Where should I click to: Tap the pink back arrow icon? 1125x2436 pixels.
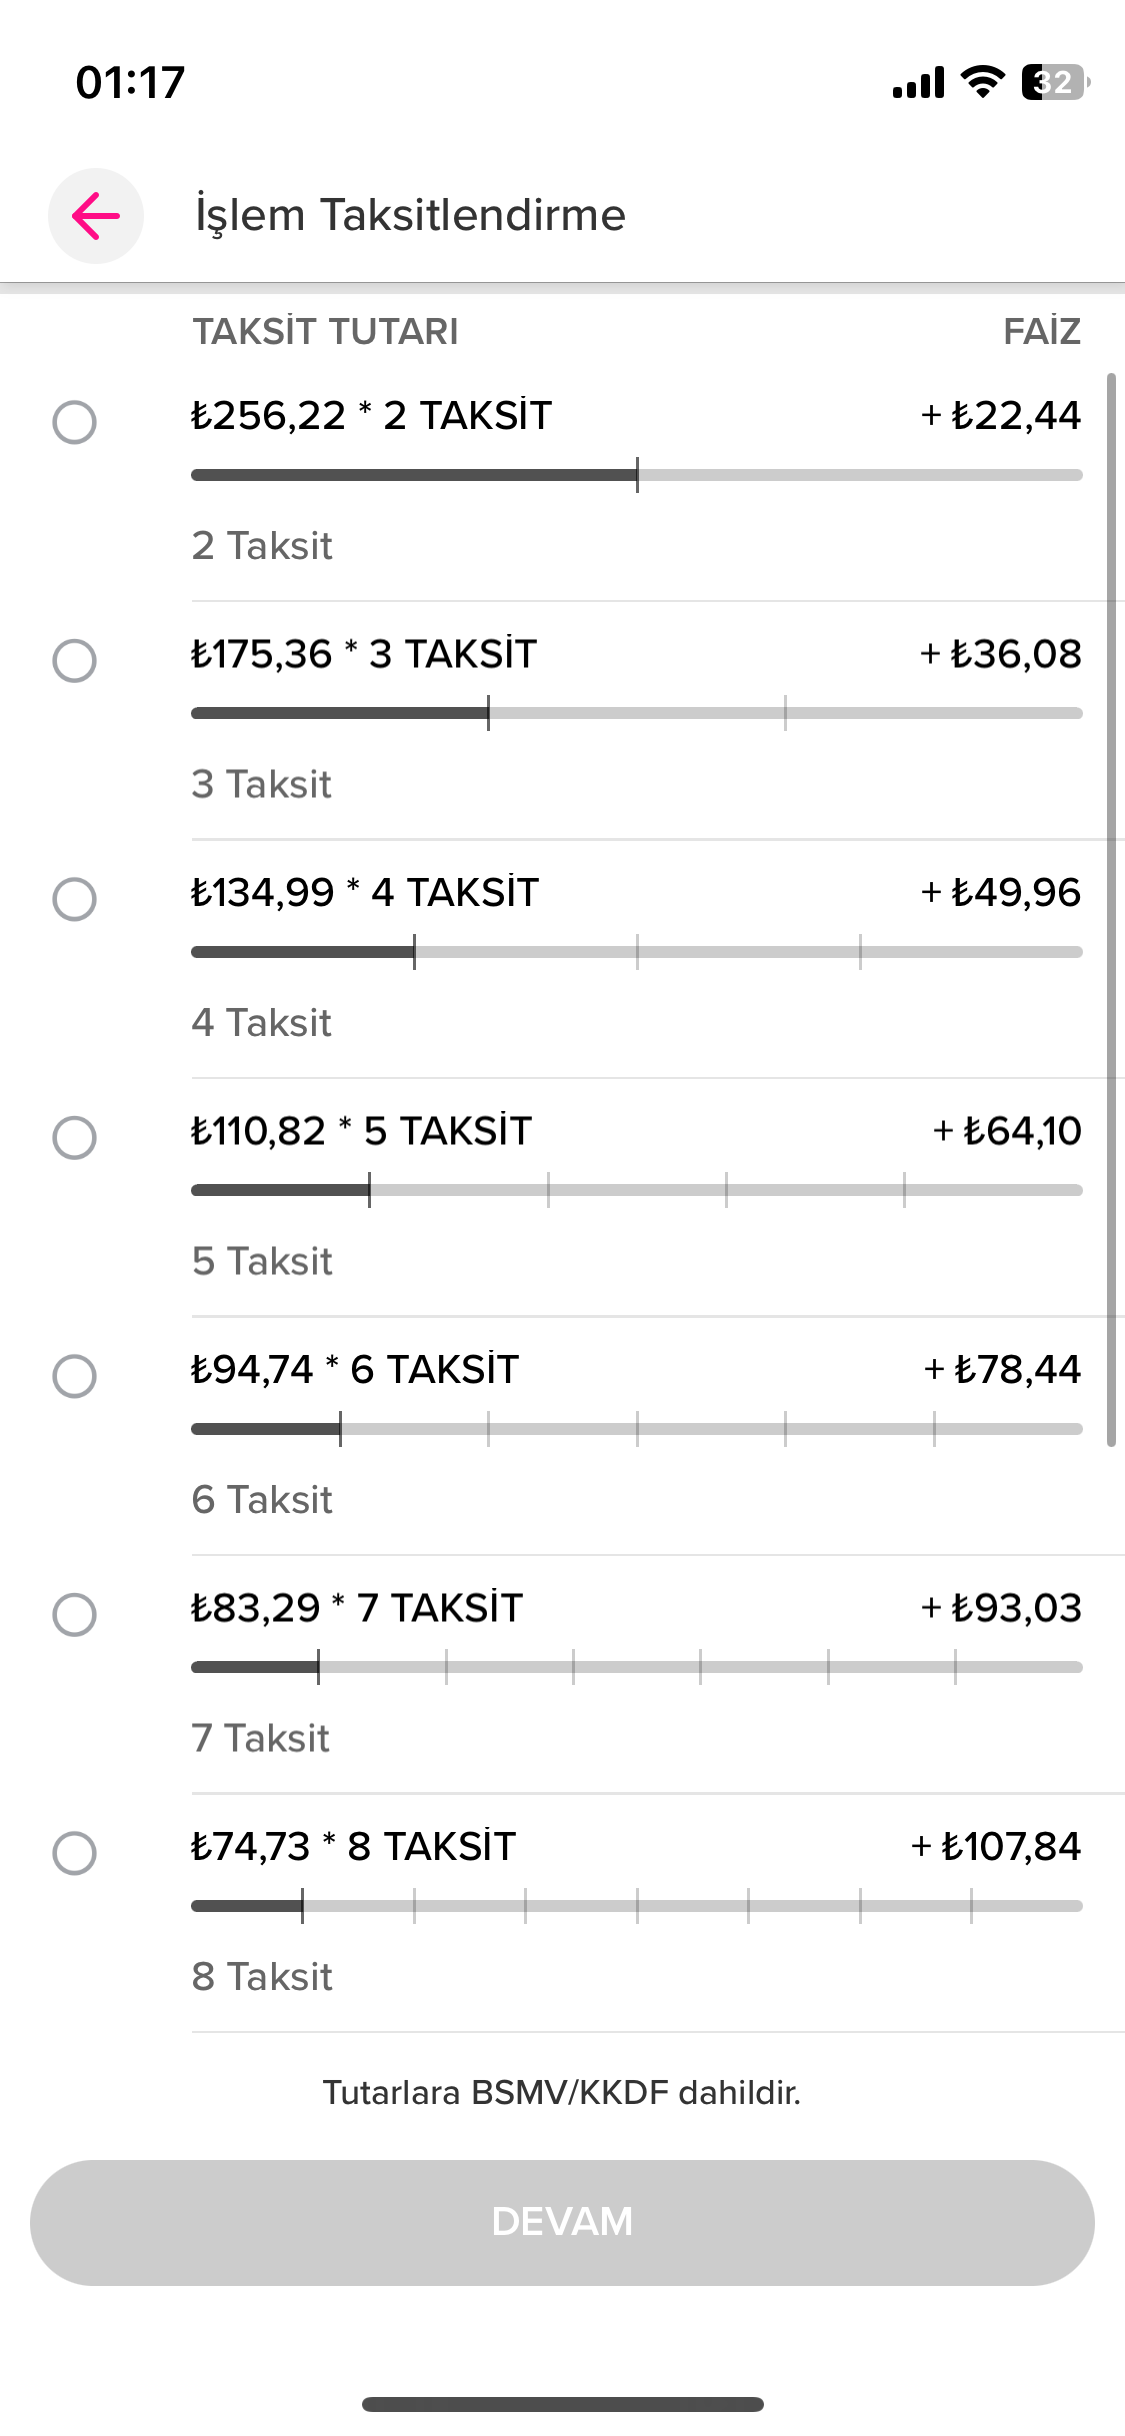96,216
